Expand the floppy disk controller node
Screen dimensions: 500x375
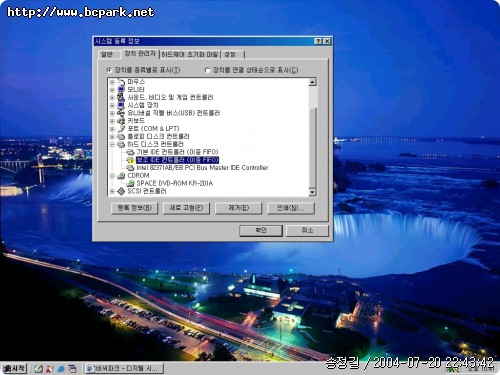112,137
